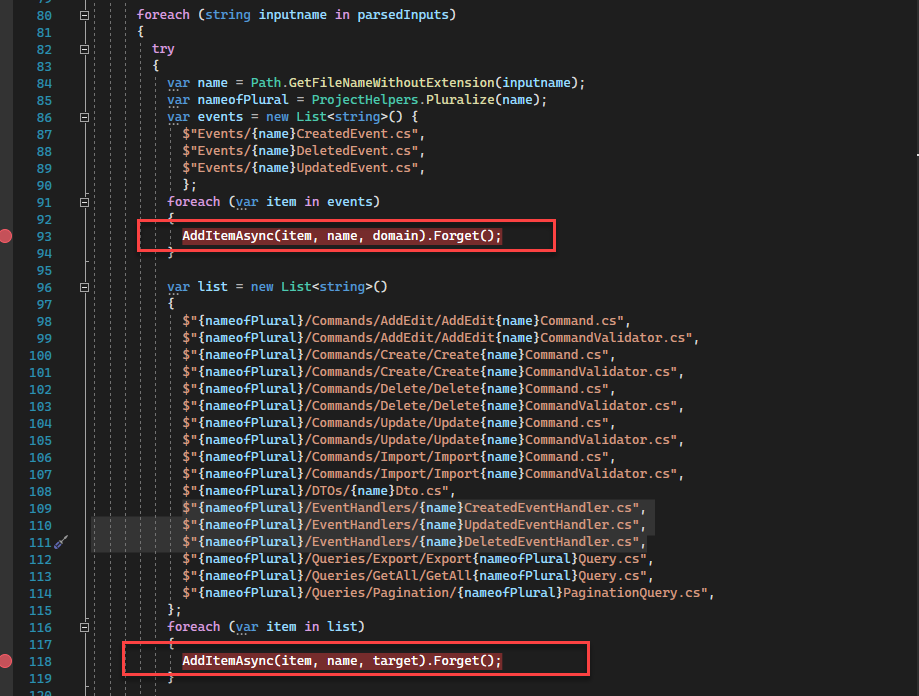Screen dimensions: 919x696
Task: Click the ProjectHelpers class reference
Action: pos(365,100)
